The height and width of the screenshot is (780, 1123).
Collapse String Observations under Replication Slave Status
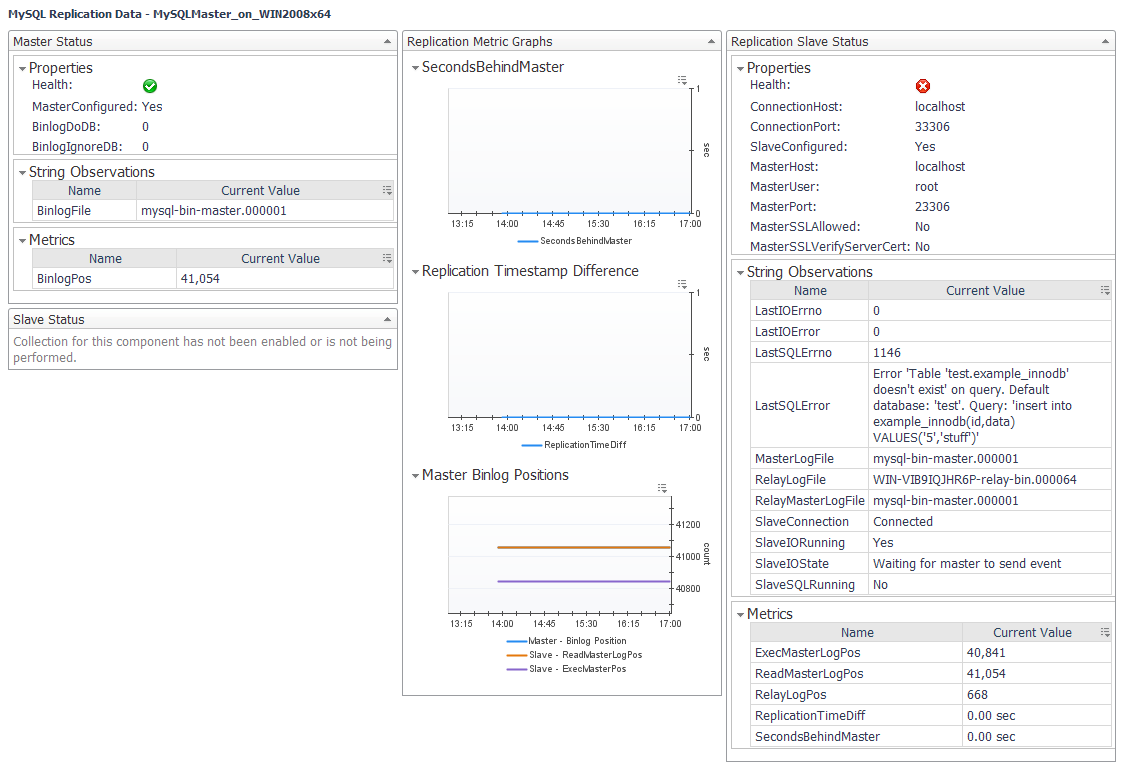pyautogui.click(x=741, y=273)
